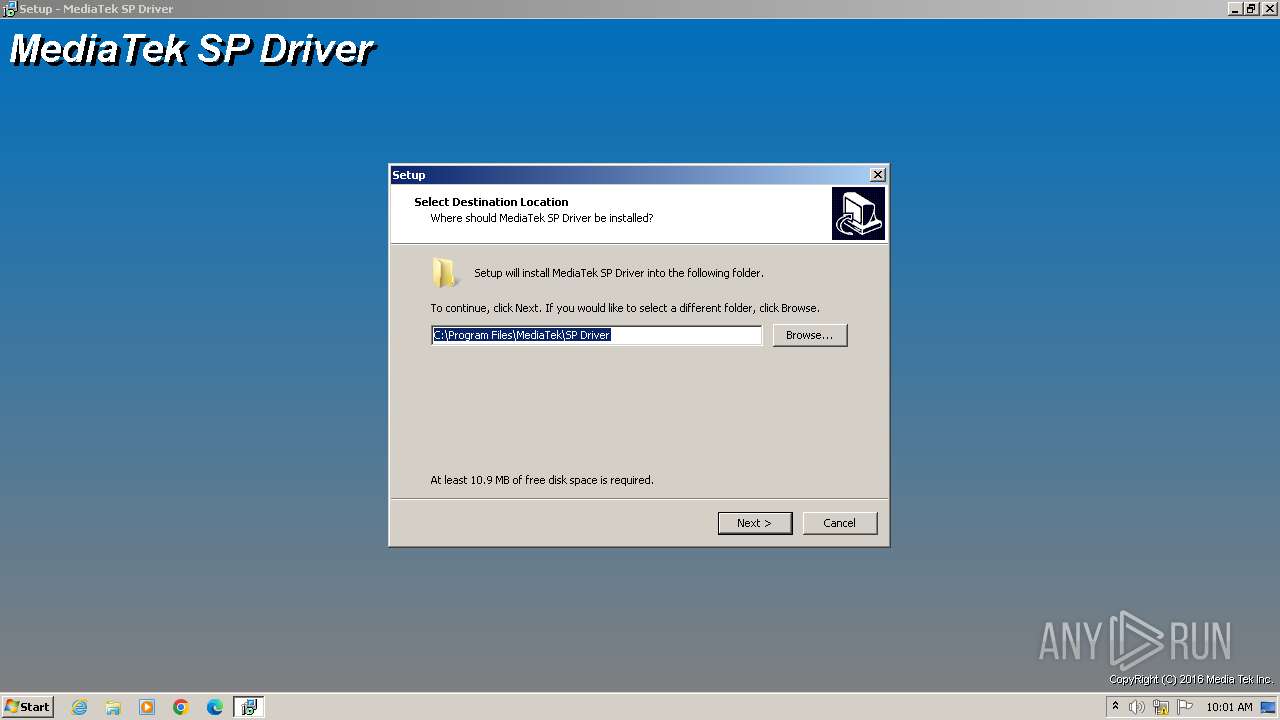This screenshot has height=720, width=1280.
Task: Click the 'MediaTek SP Driver' banner title
Action: pos(191,49)
